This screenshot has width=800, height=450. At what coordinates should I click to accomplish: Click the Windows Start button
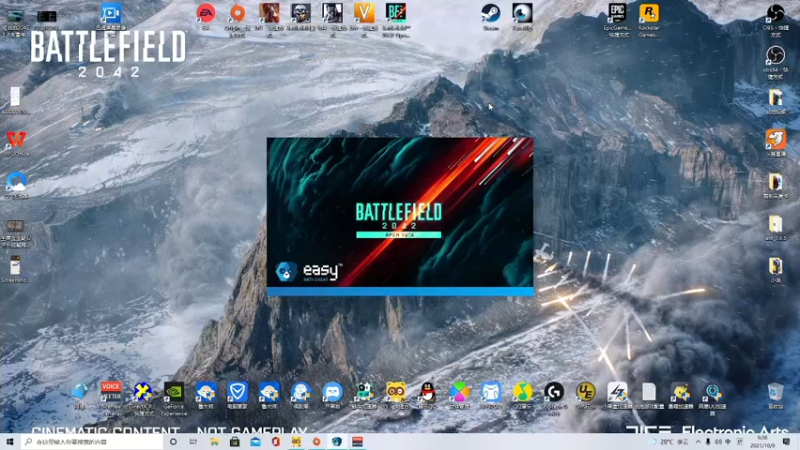(10, 441)
